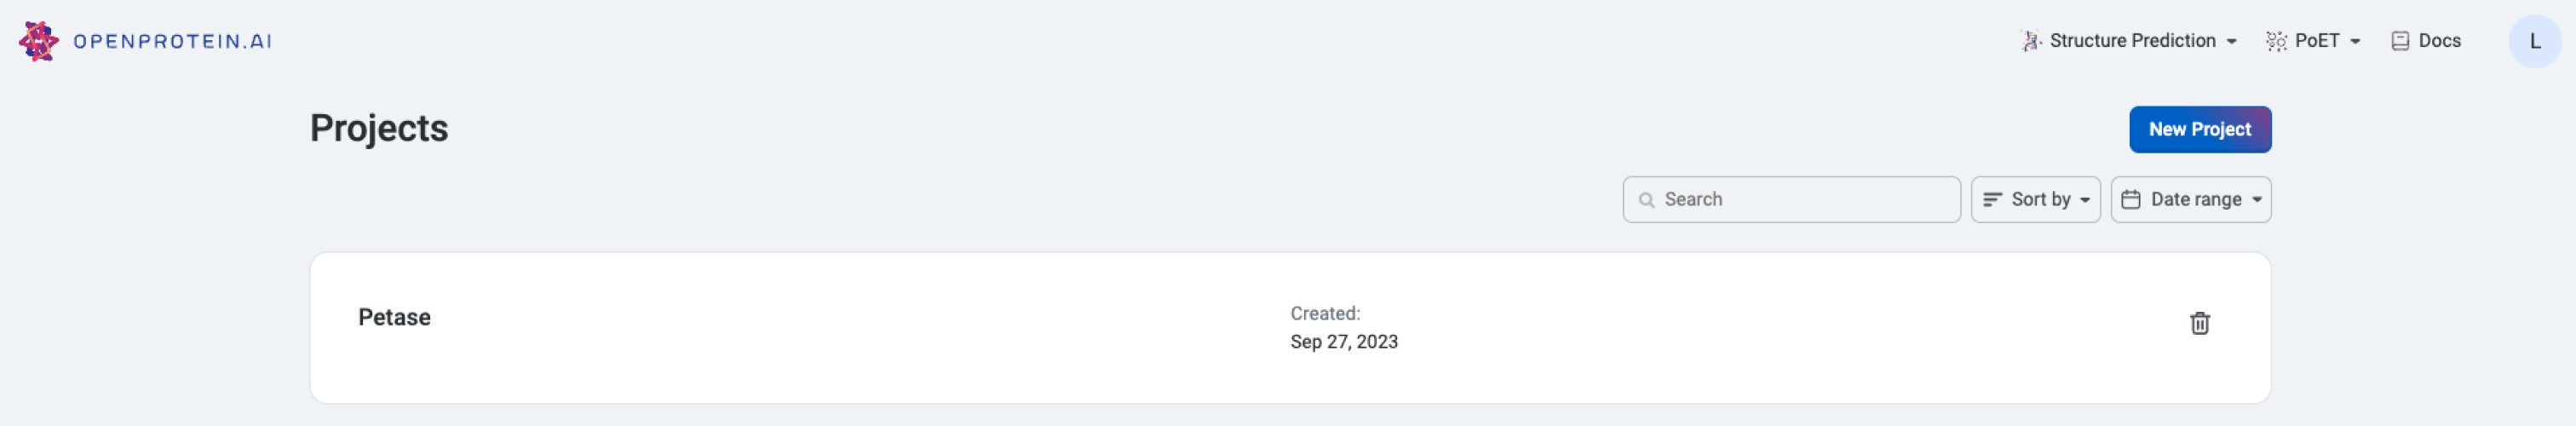Screen dimensions: 2576x426
Task: Create a project with New Project button
Action: [2199, 129]
